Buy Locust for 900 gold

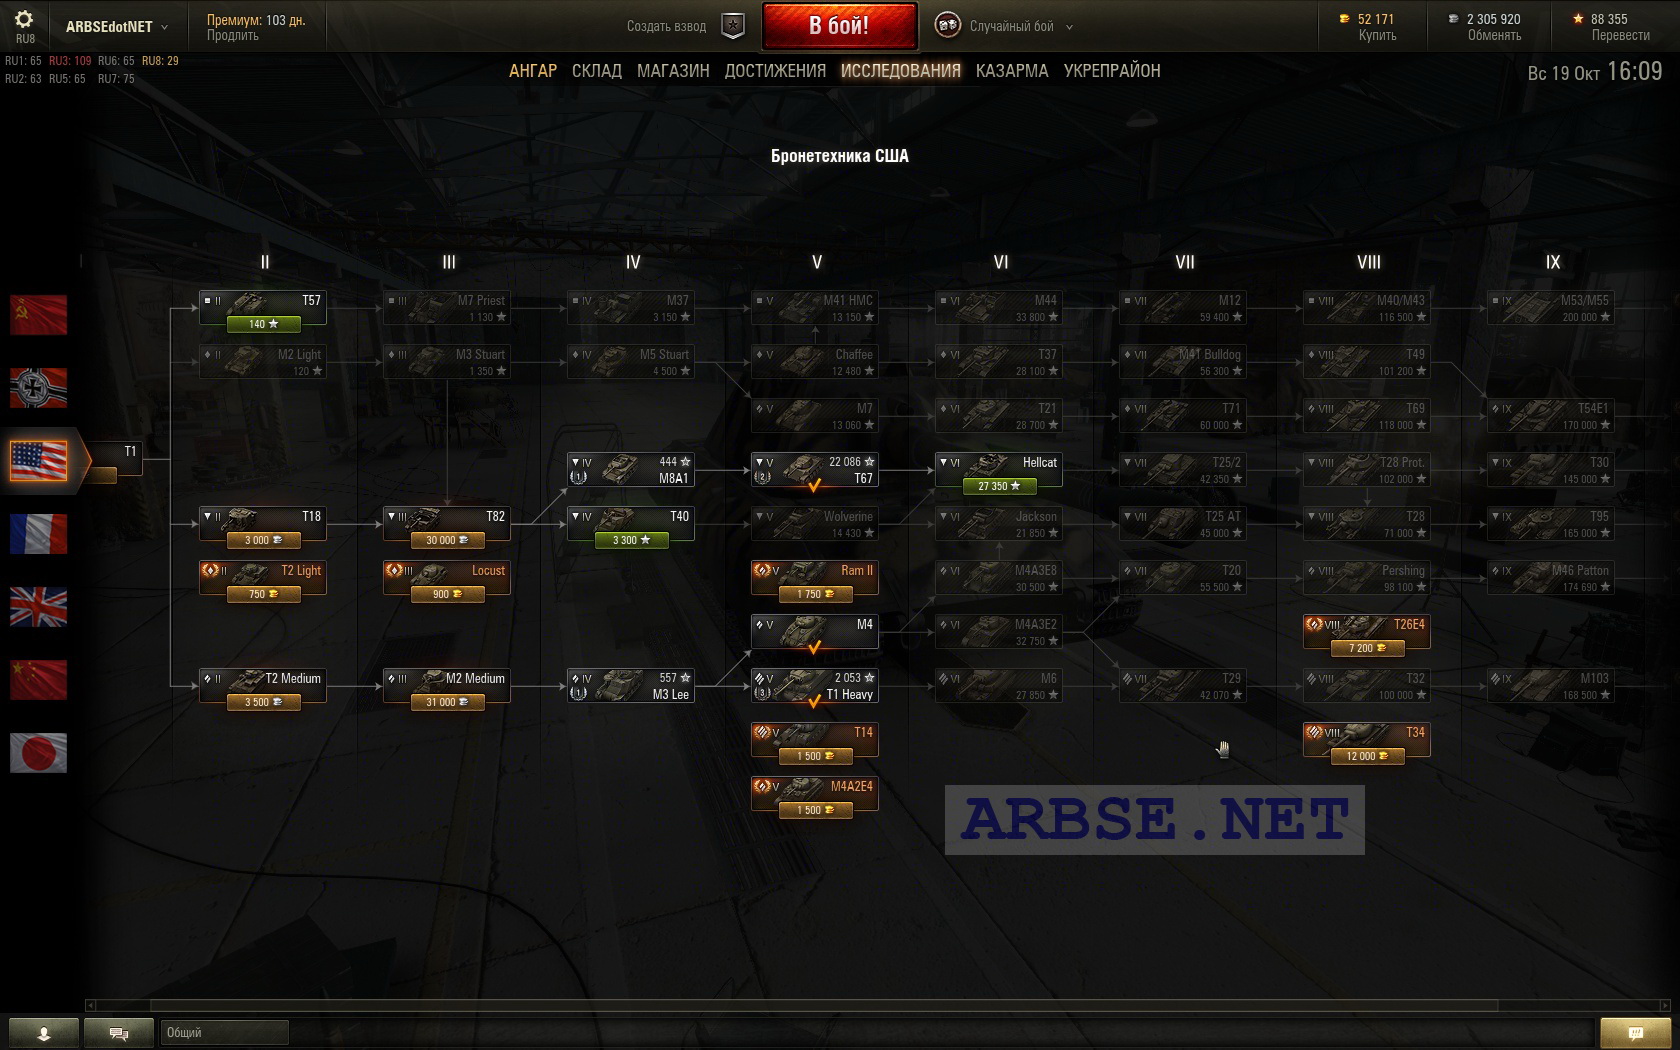pos(447,594)
